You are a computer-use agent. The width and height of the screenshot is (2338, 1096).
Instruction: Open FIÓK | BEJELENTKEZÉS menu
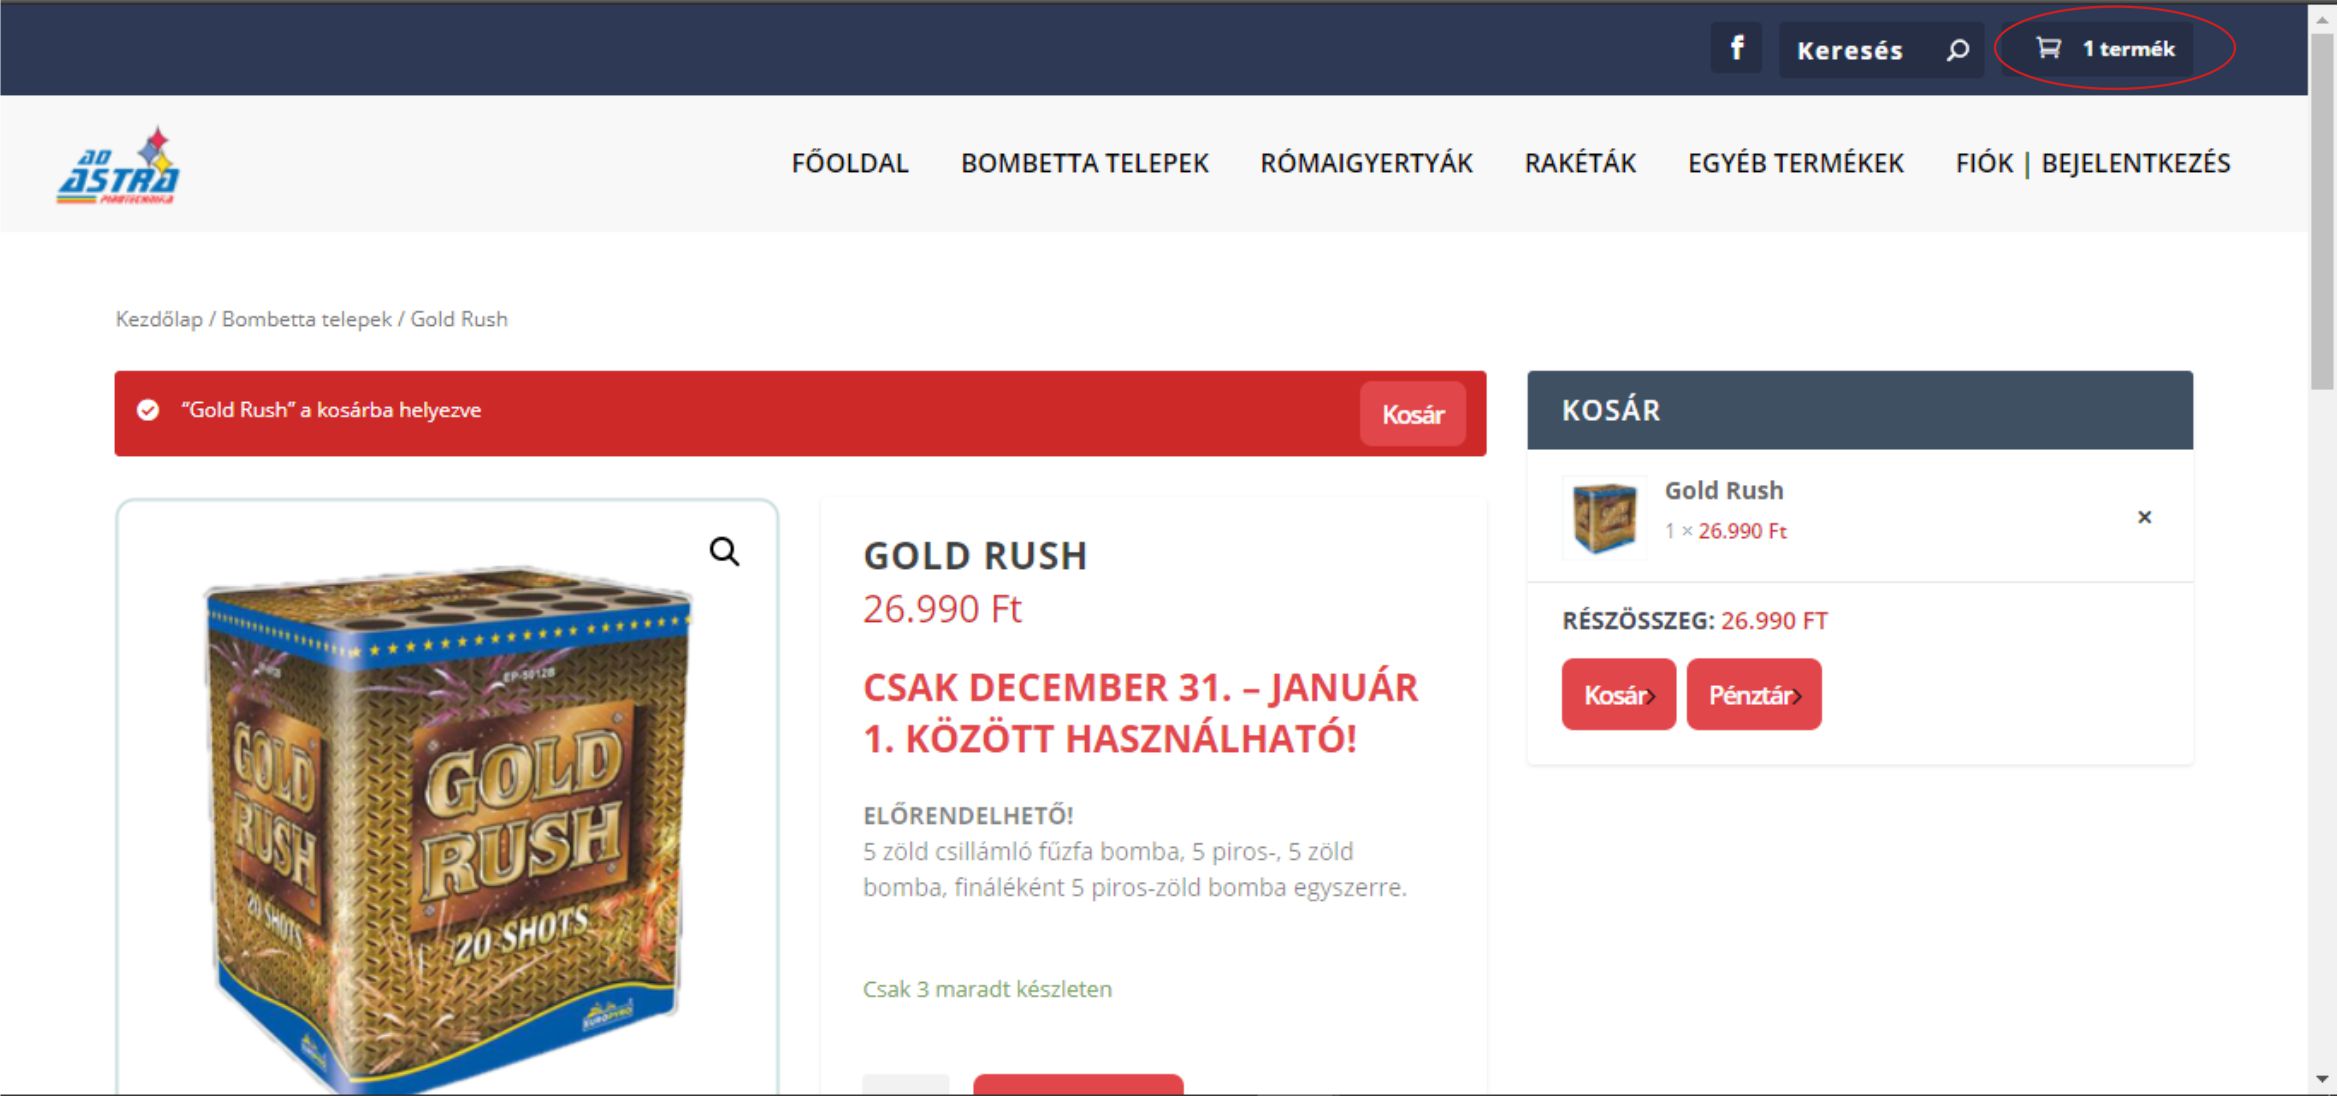coord(2093,163)
